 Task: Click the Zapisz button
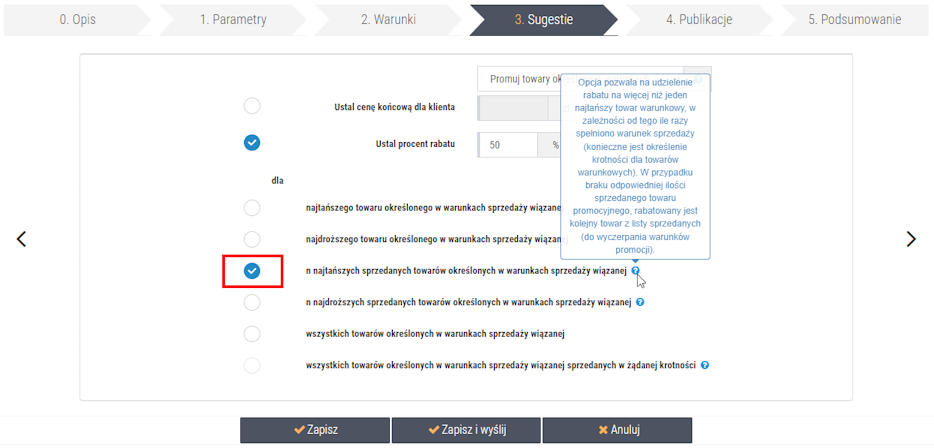[x=315, y=430]
